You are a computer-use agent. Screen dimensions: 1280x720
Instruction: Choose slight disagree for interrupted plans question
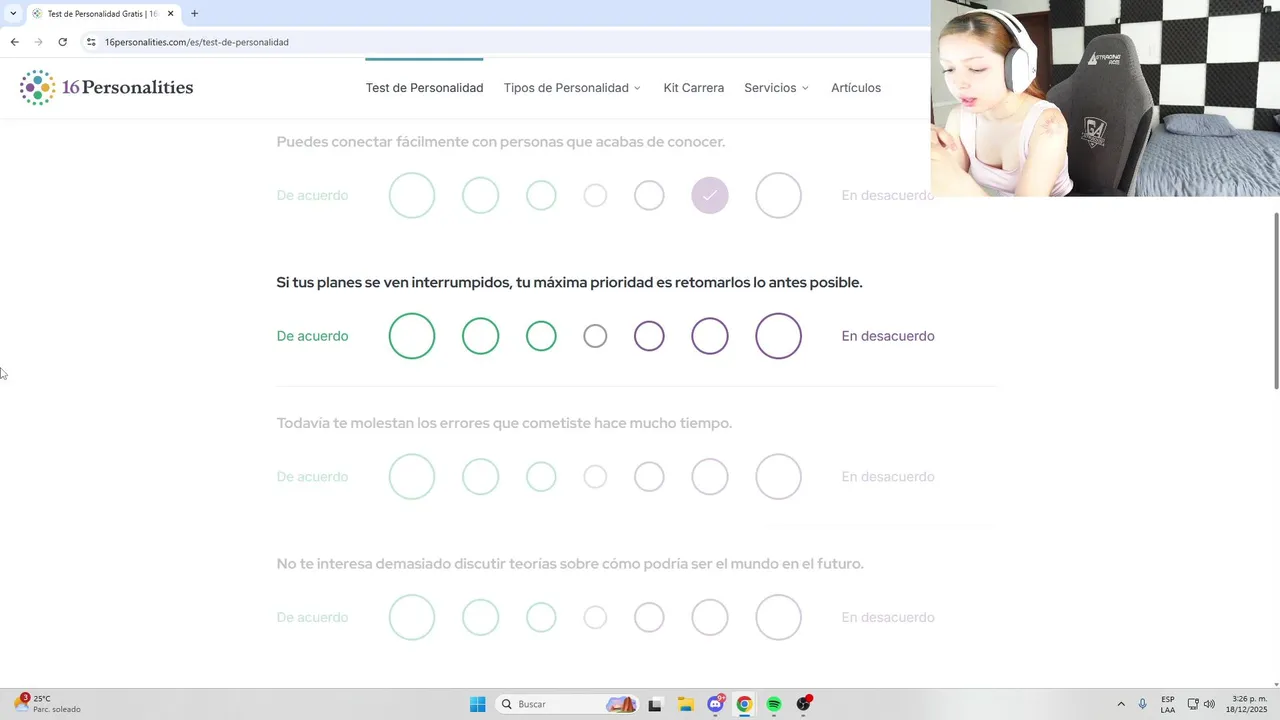coord(649,336)
